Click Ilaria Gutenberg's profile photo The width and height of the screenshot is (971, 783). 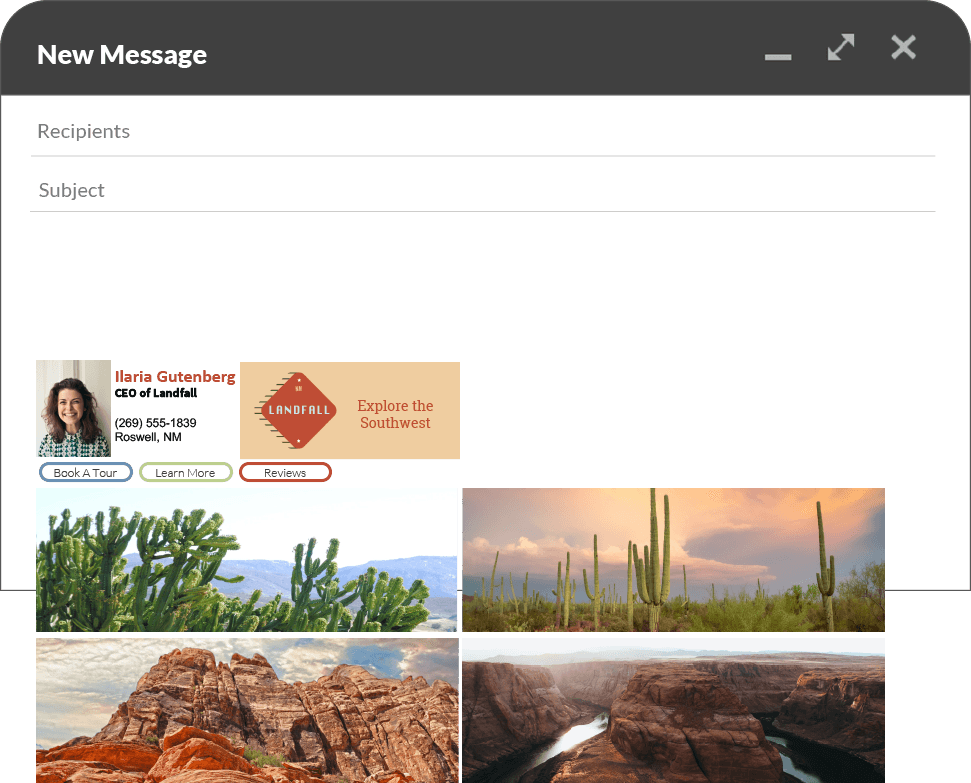74,409
